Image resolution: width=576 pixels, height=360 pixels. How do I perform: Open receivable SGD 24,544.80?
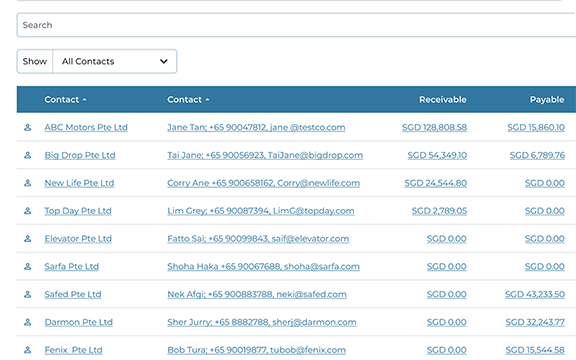436,183
